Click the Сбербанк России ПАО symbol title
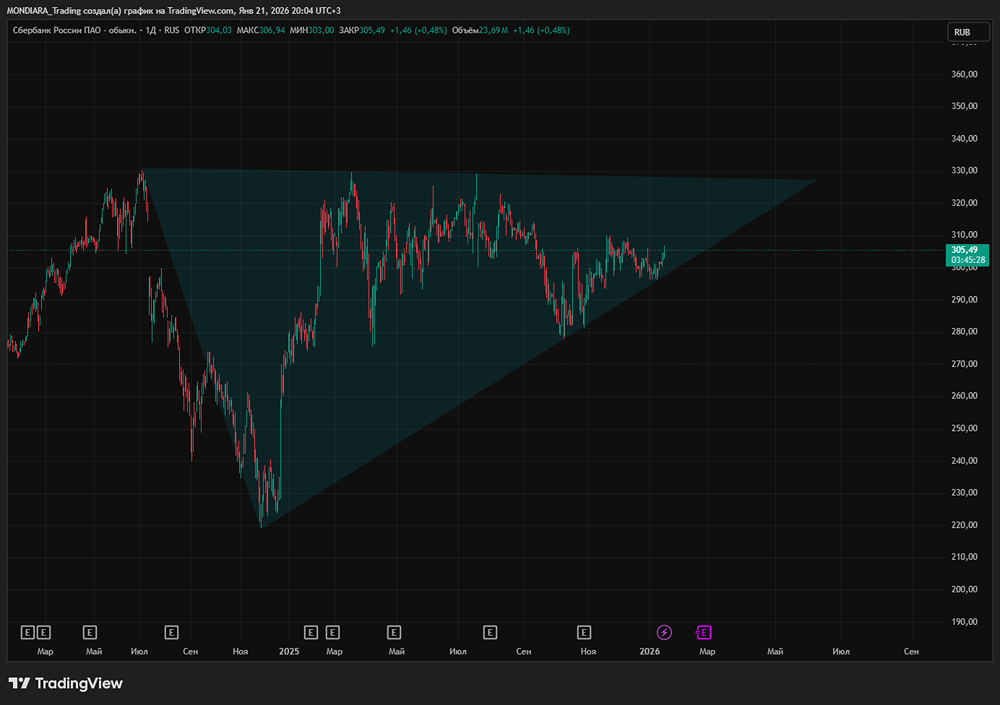Image resolution: width=1000 pixels, height=705 pixels. (x=61, y=31)
